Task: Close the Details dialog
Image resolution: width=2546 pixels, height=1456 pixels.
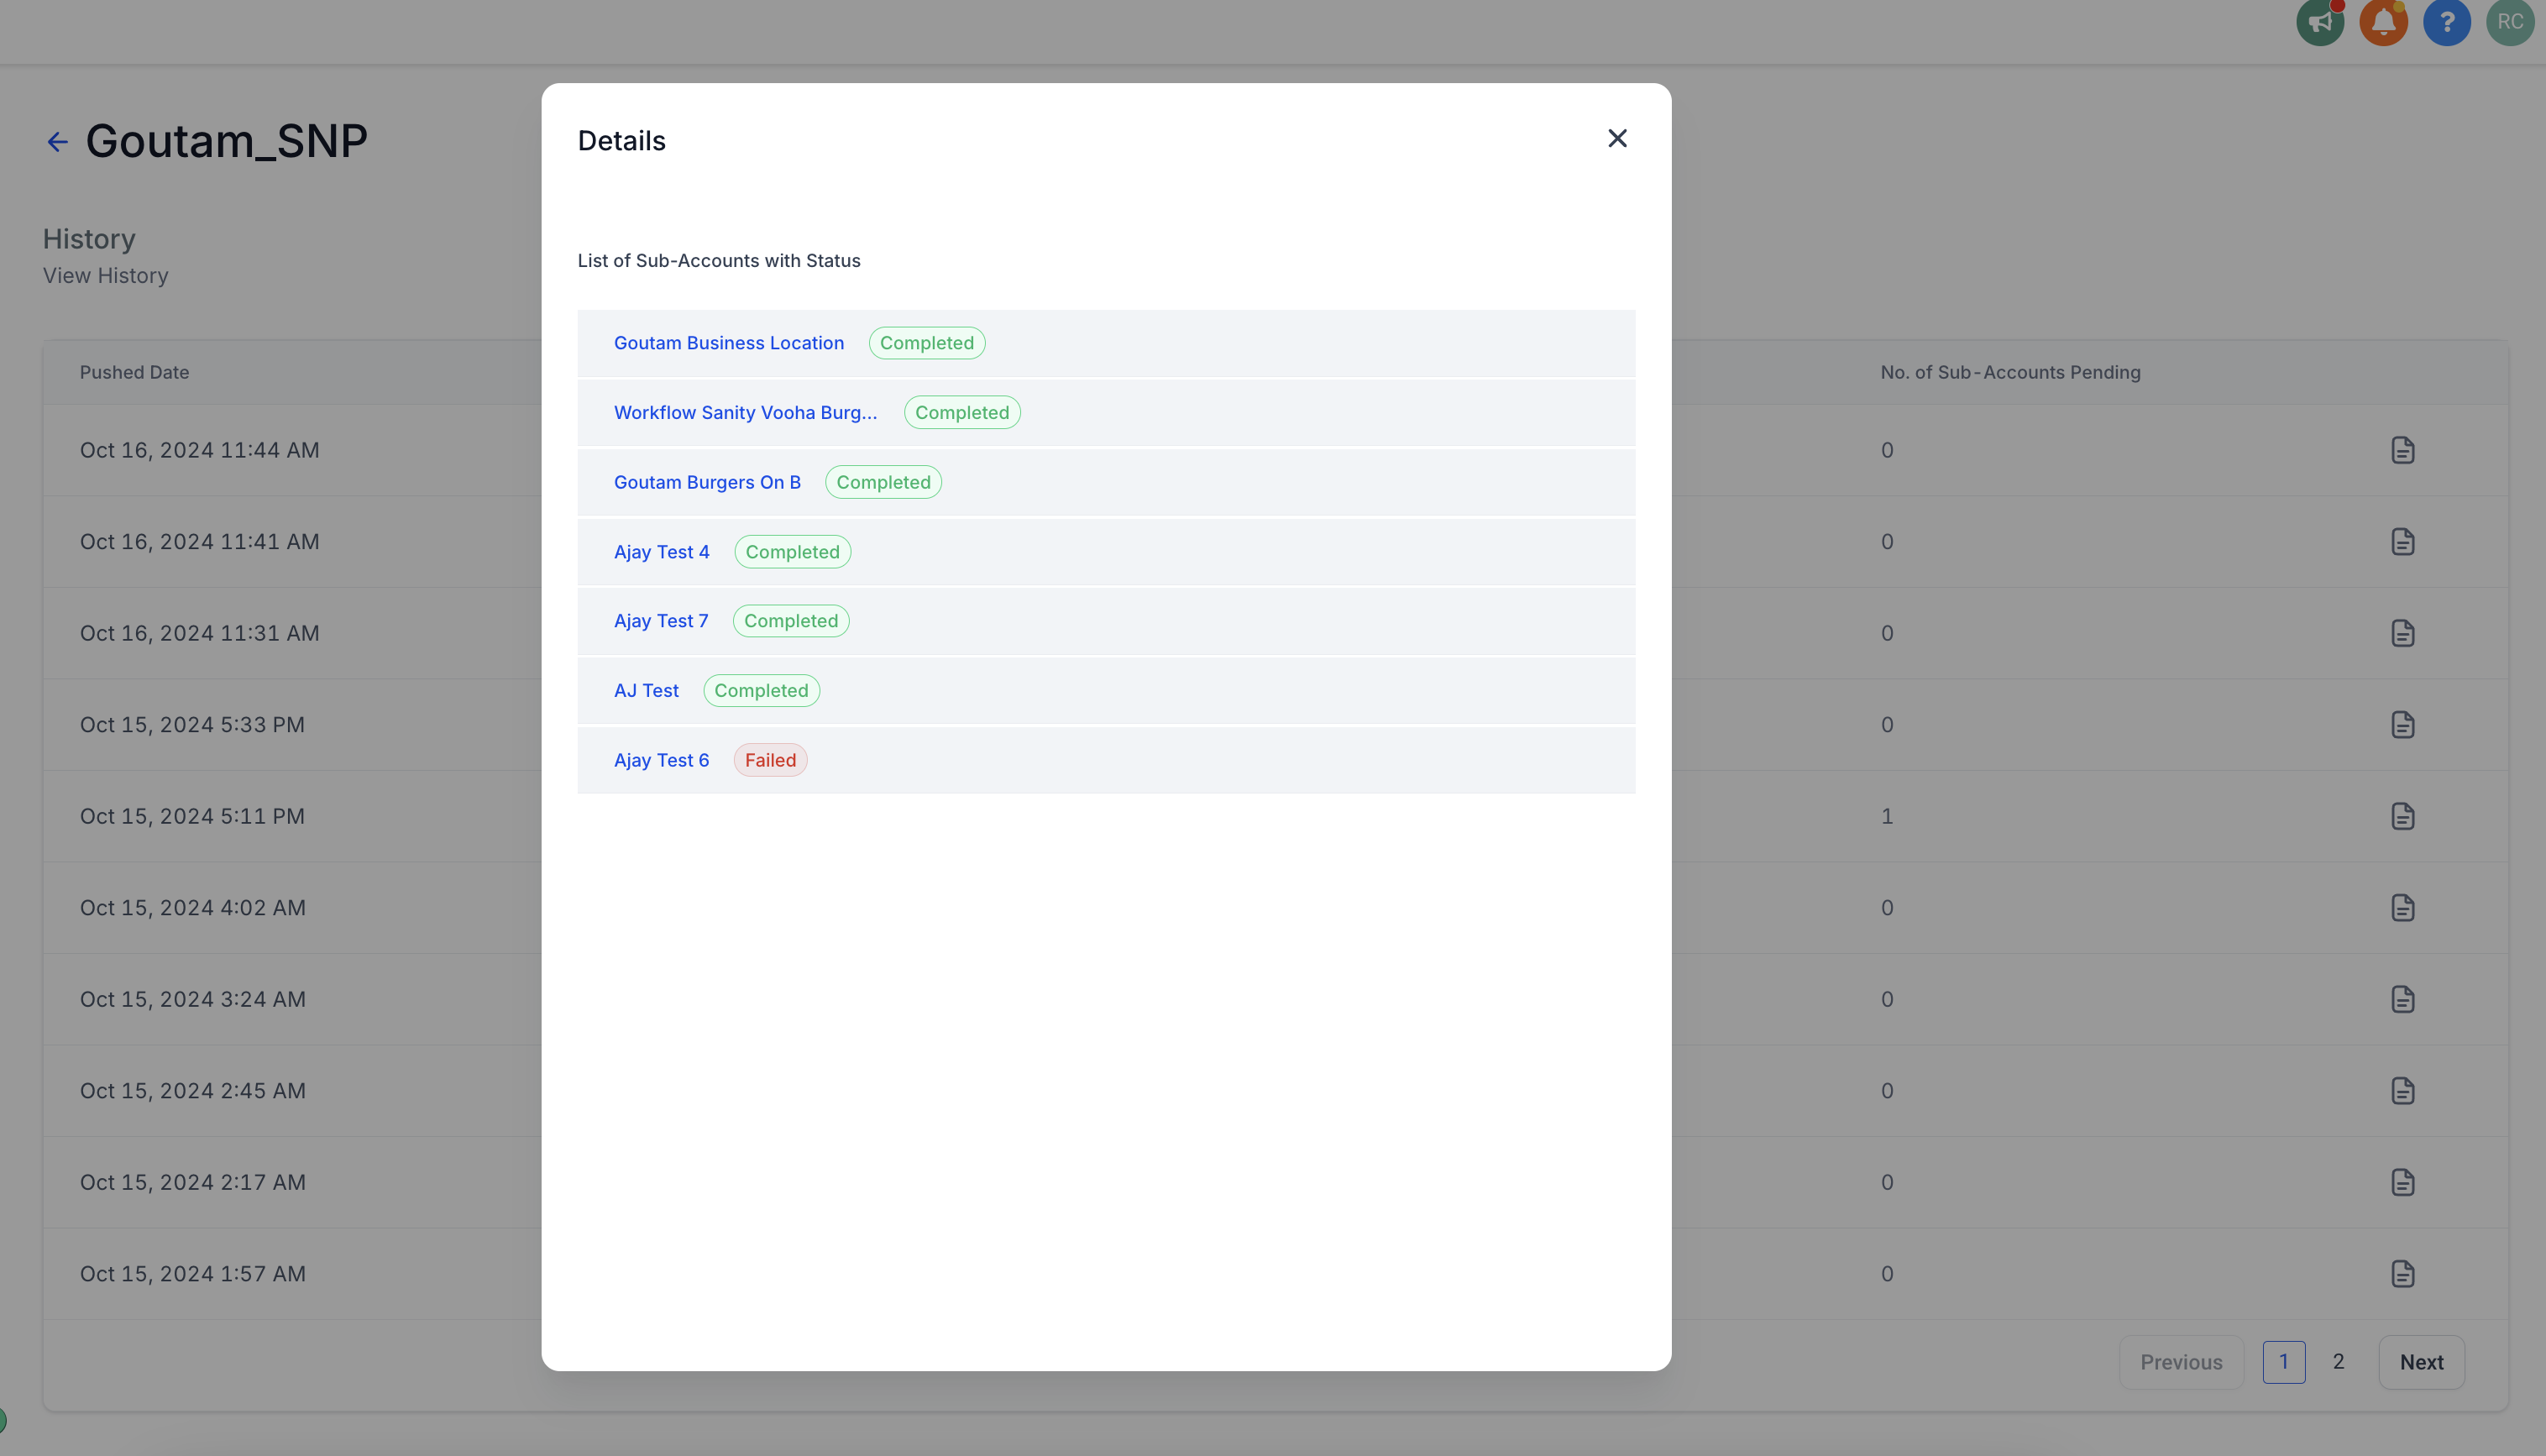Action: pos(1617,139)
